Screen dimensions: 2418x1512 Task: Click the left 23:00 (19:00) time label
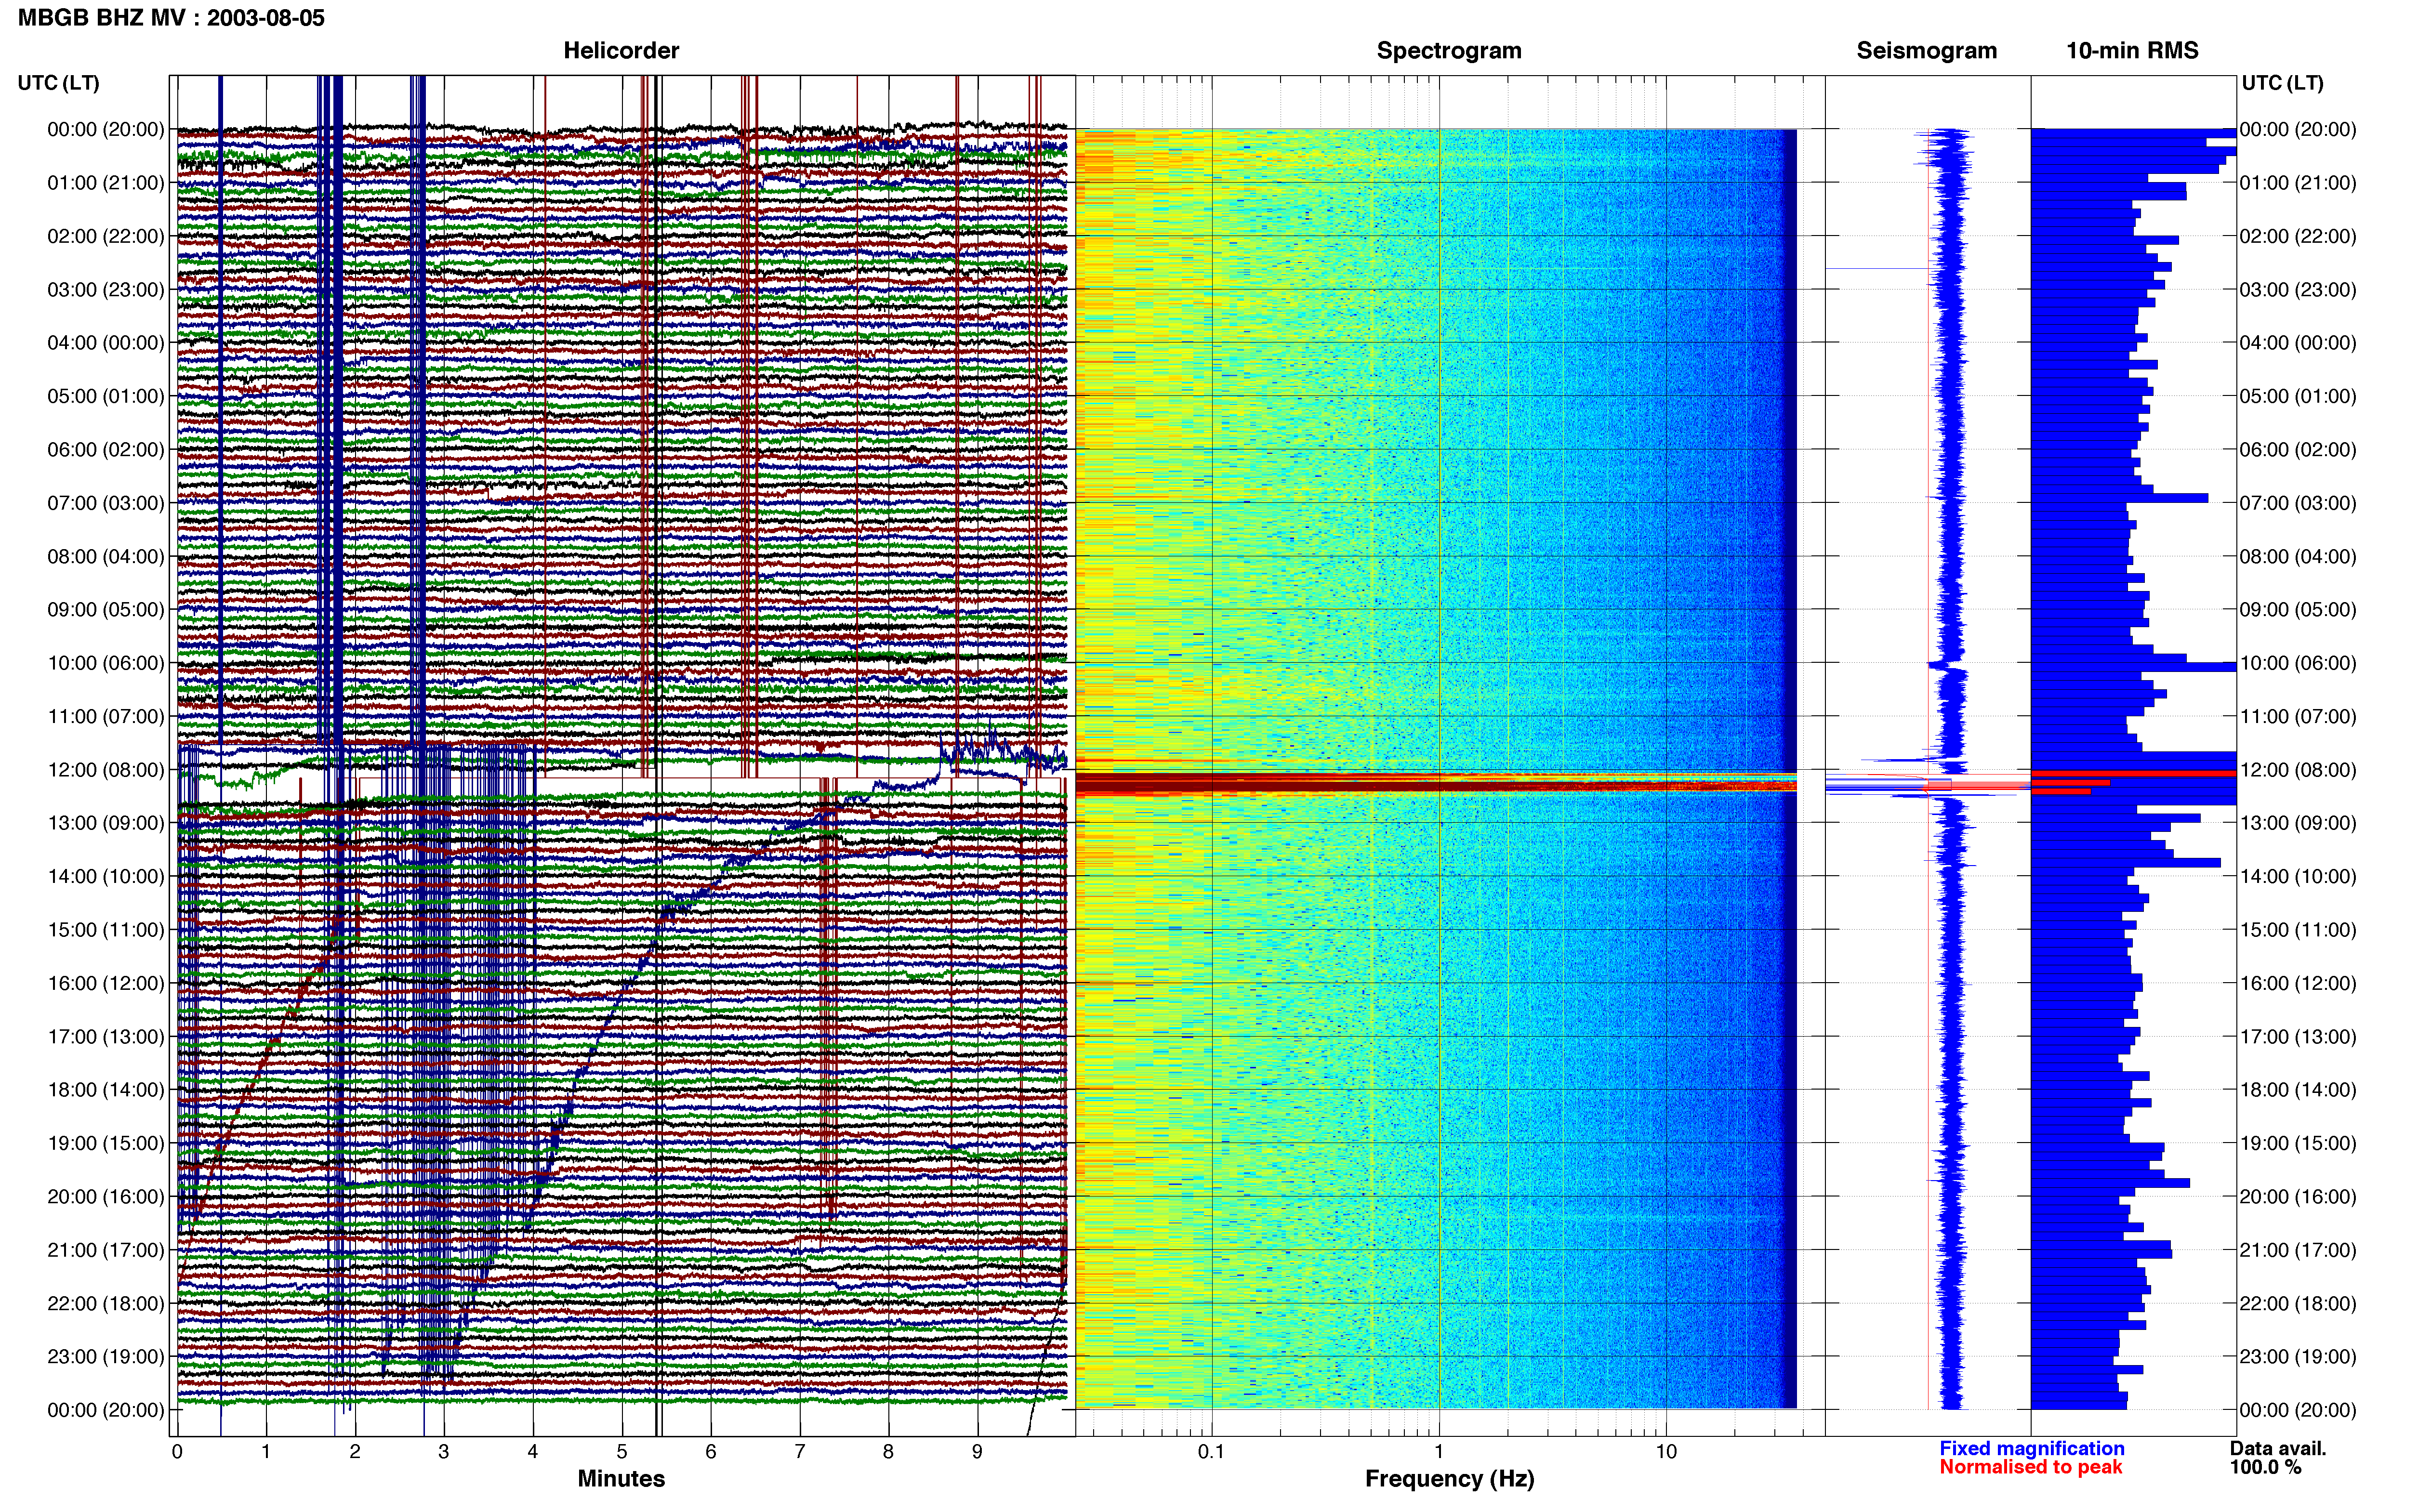106,1357
